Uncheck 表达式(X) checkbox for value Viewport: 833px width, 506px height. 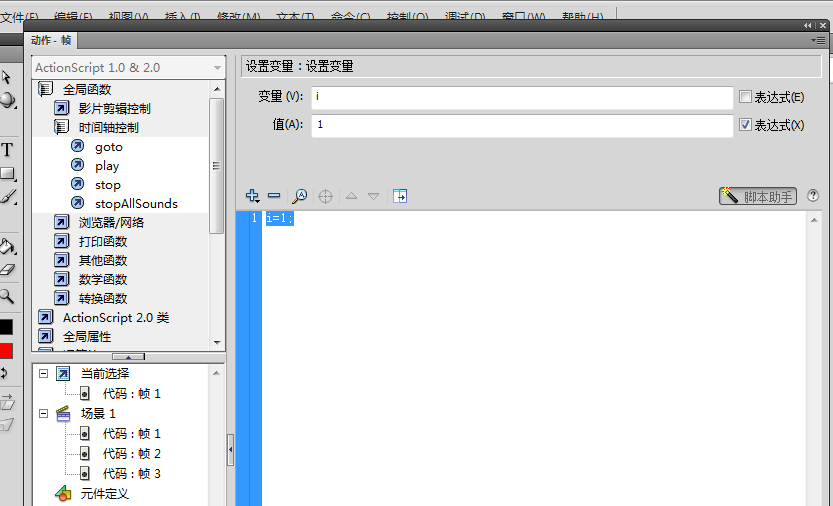point(745,125)
